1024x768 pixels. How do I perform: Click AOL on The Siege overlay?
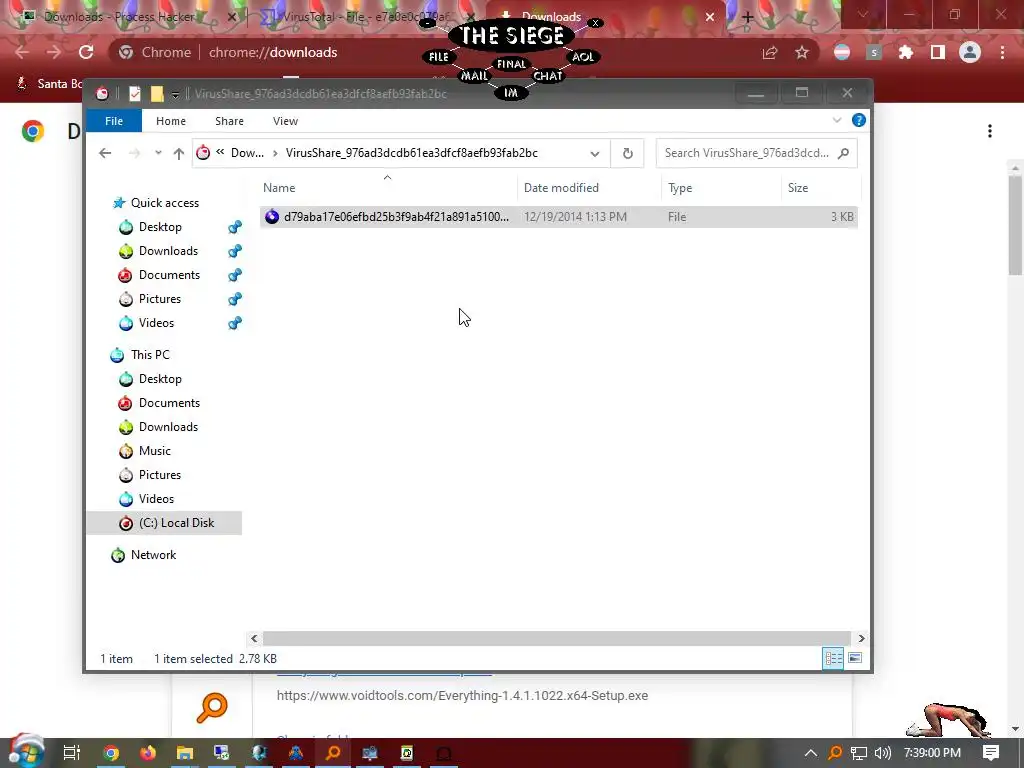click(583, 57)
